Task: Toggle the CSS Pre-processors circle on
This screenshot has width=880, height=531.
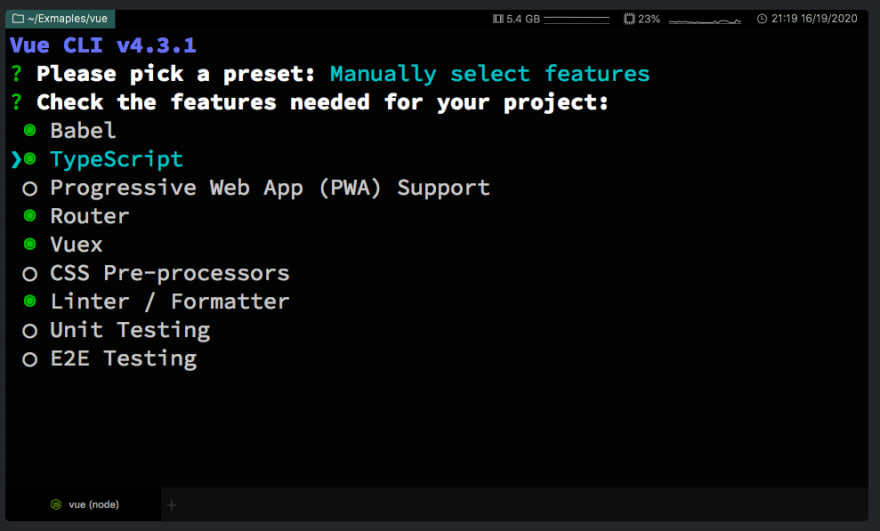Action: pos(30,274)
